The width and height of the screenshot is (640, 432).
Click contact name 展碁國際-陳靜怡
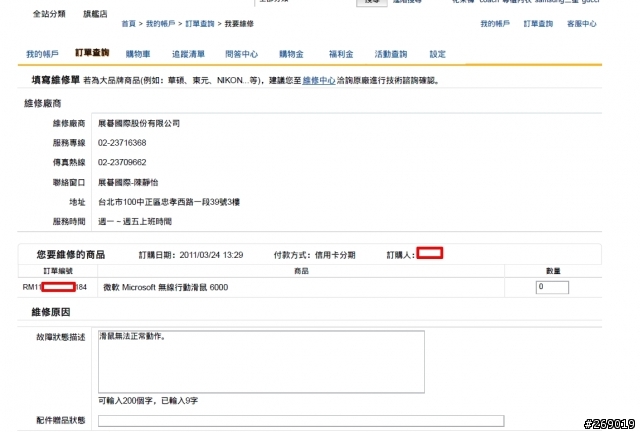click(x=128, y=183)
